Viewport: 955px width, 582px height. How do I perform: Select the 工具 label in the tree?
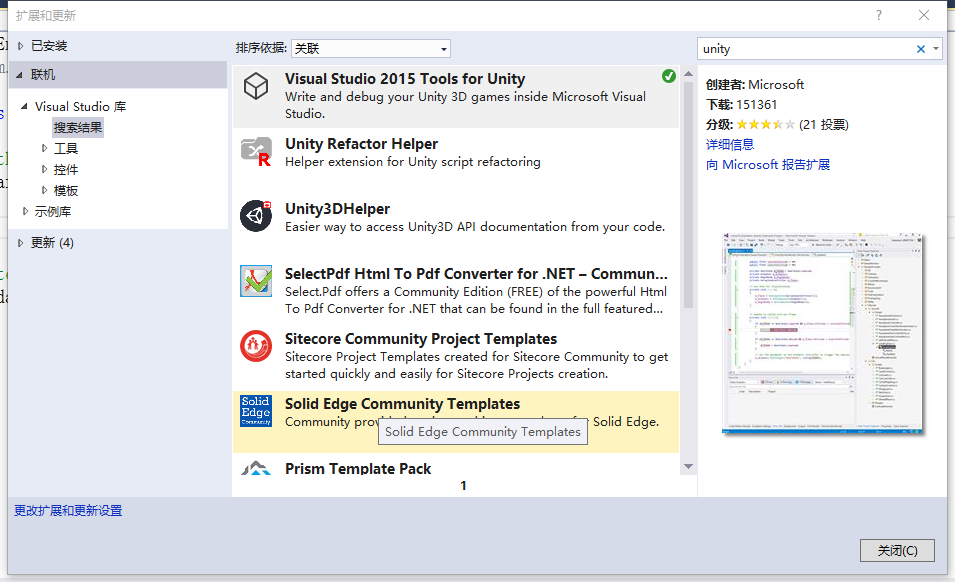click(66, 148)
